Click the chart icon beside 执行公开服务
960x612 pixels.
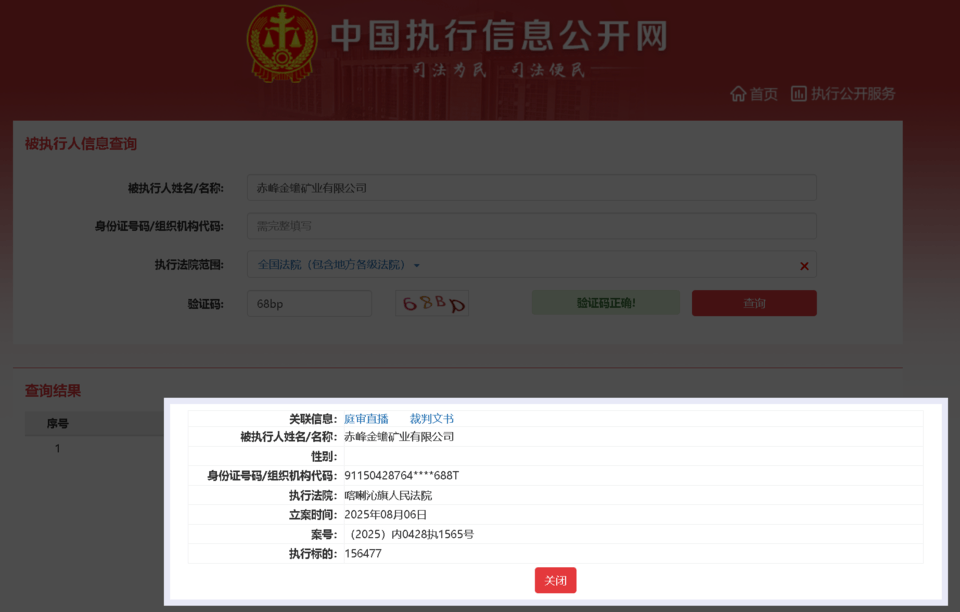coord(798,94)
